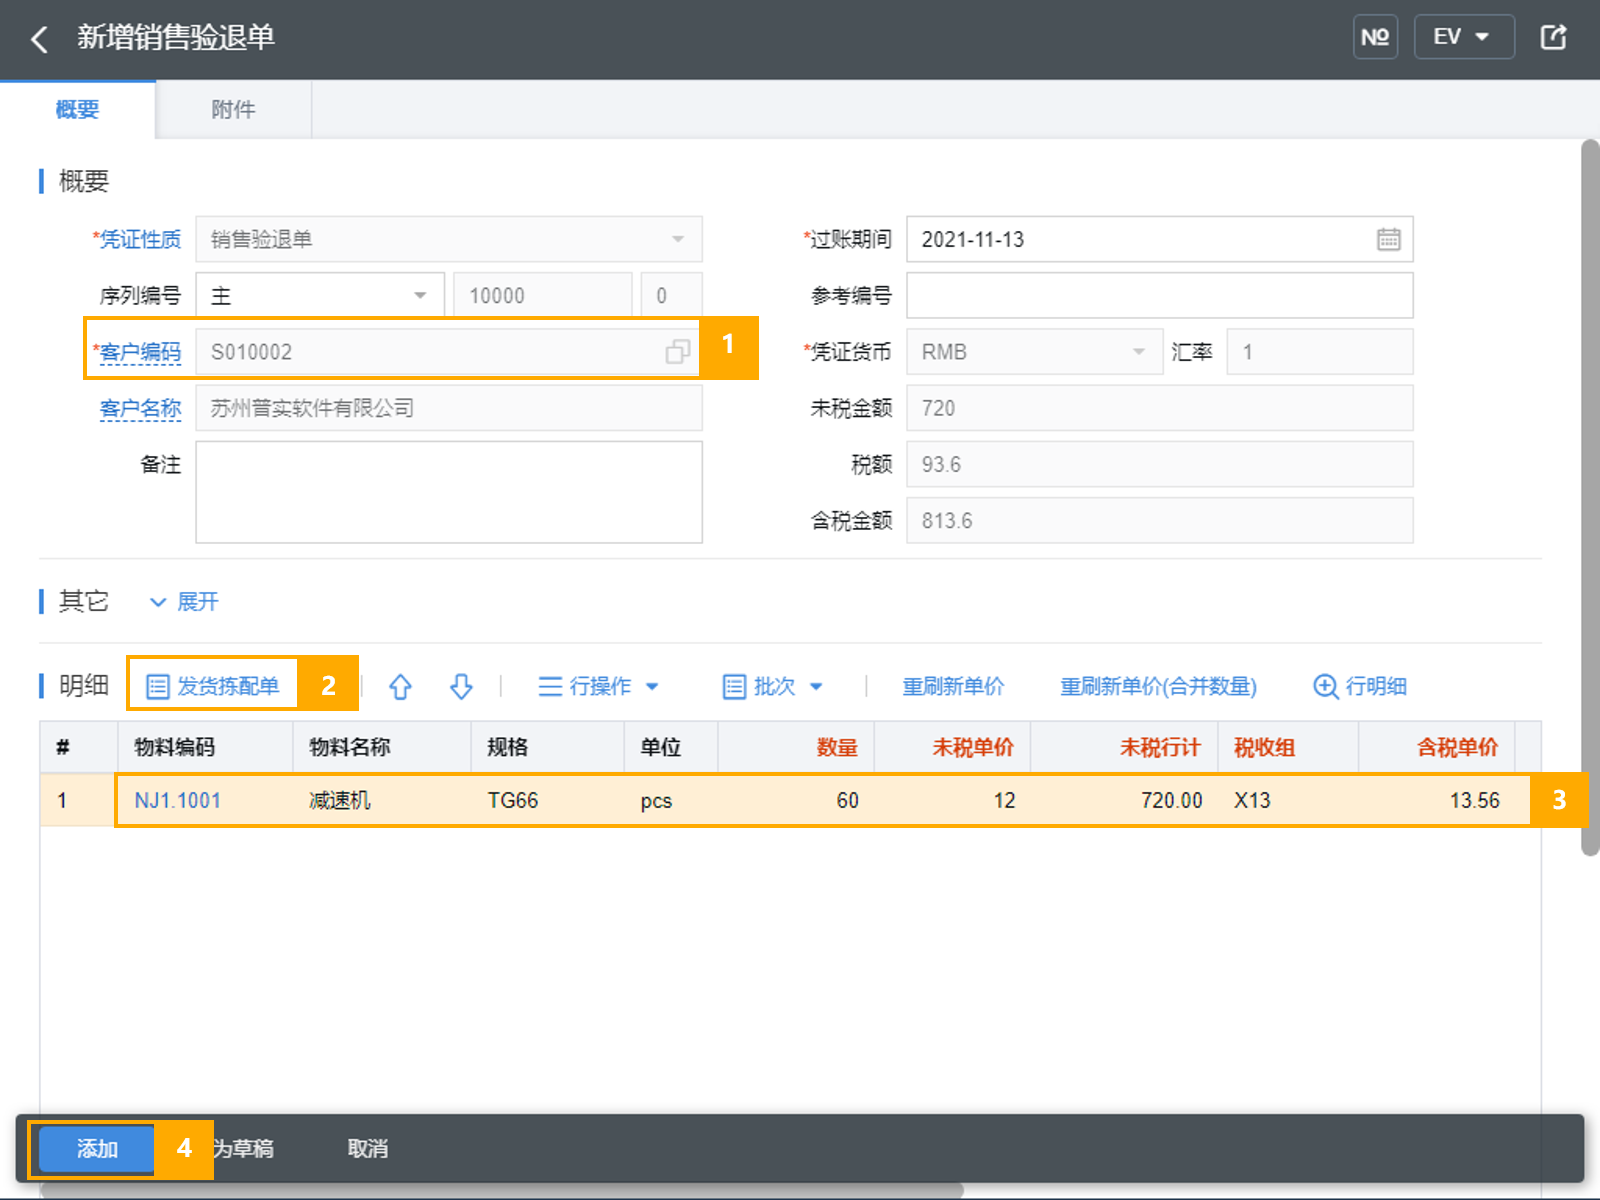Open the 行操作 dropdown menu
Screen dimensions: 1600x1200
click(x=598, y=686)
